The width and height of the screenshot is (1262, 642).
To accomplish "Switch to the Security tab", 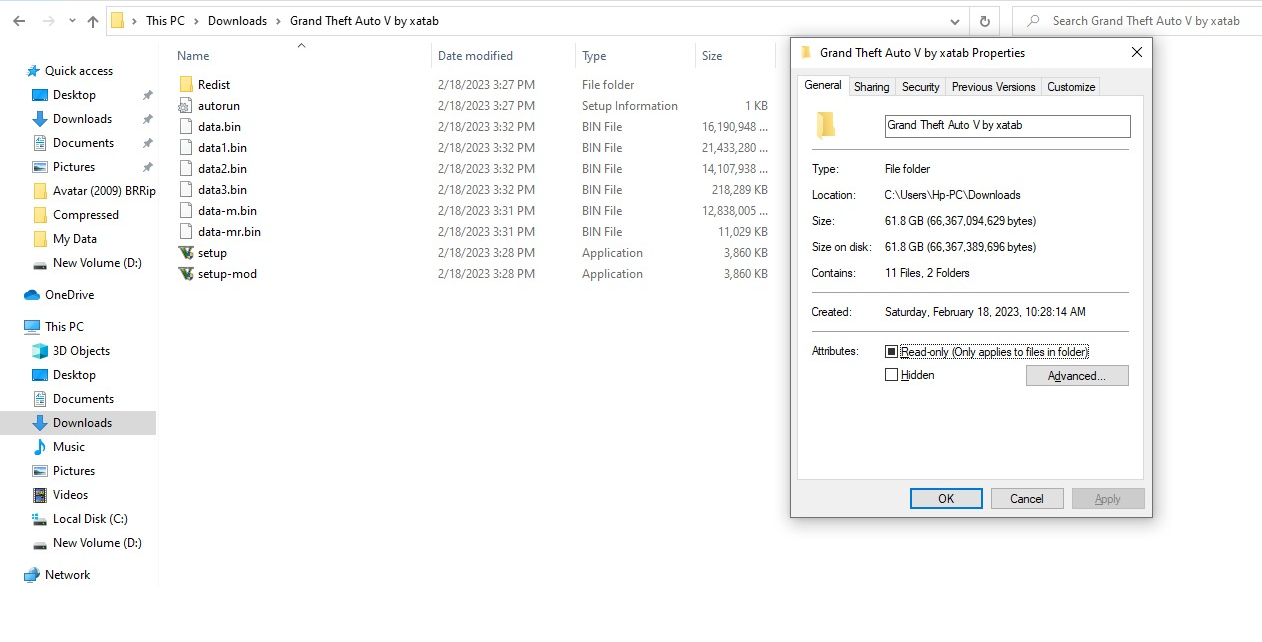I will pyautogui.click(x=920, y=87).
